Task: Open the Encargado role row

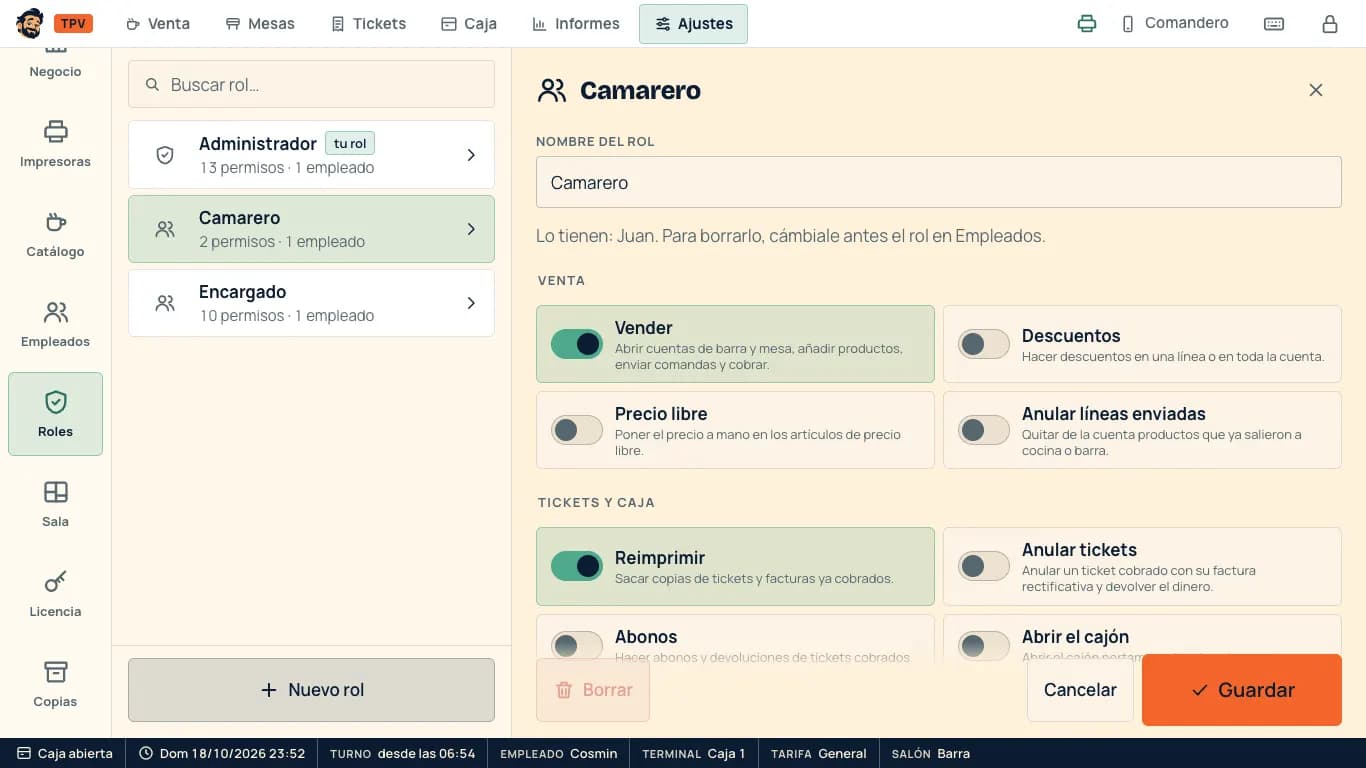Action: pos(311,303)
